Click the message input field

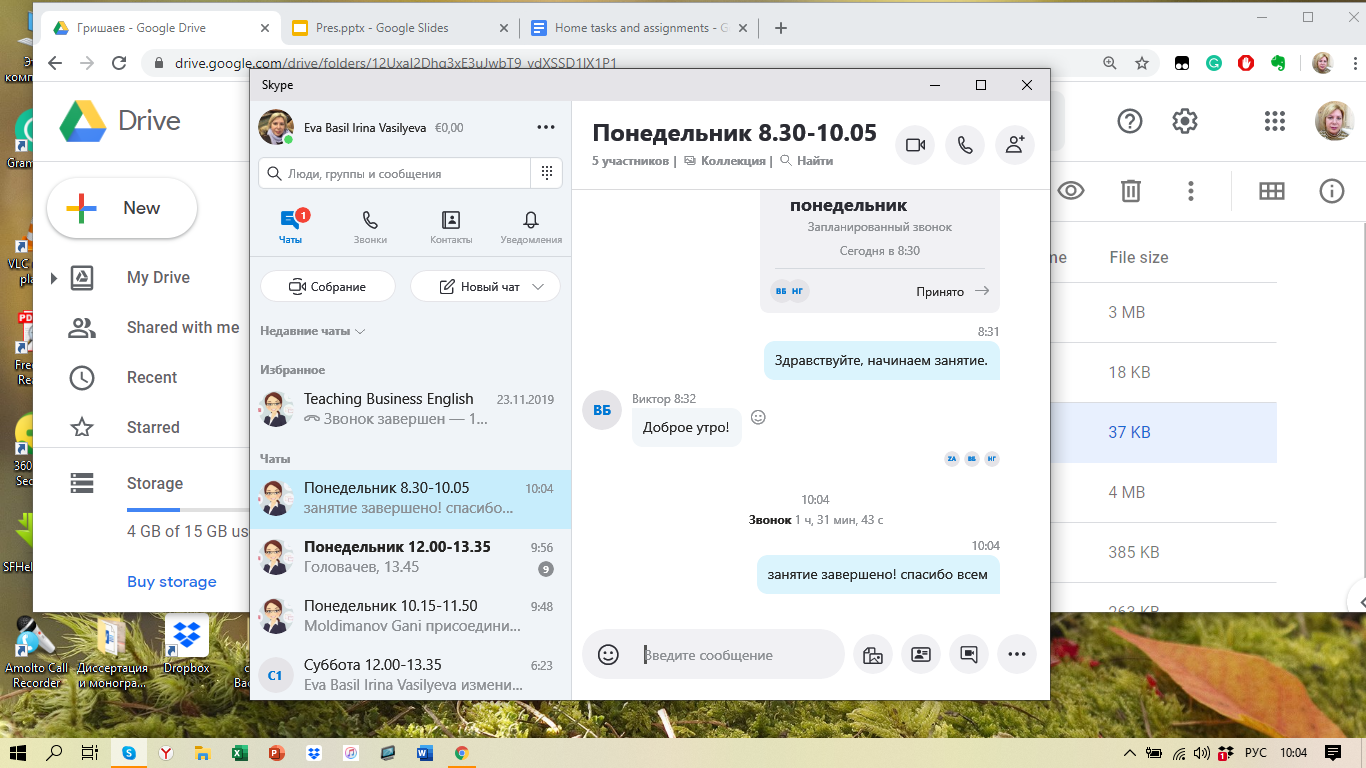click(x=740, y=655)
